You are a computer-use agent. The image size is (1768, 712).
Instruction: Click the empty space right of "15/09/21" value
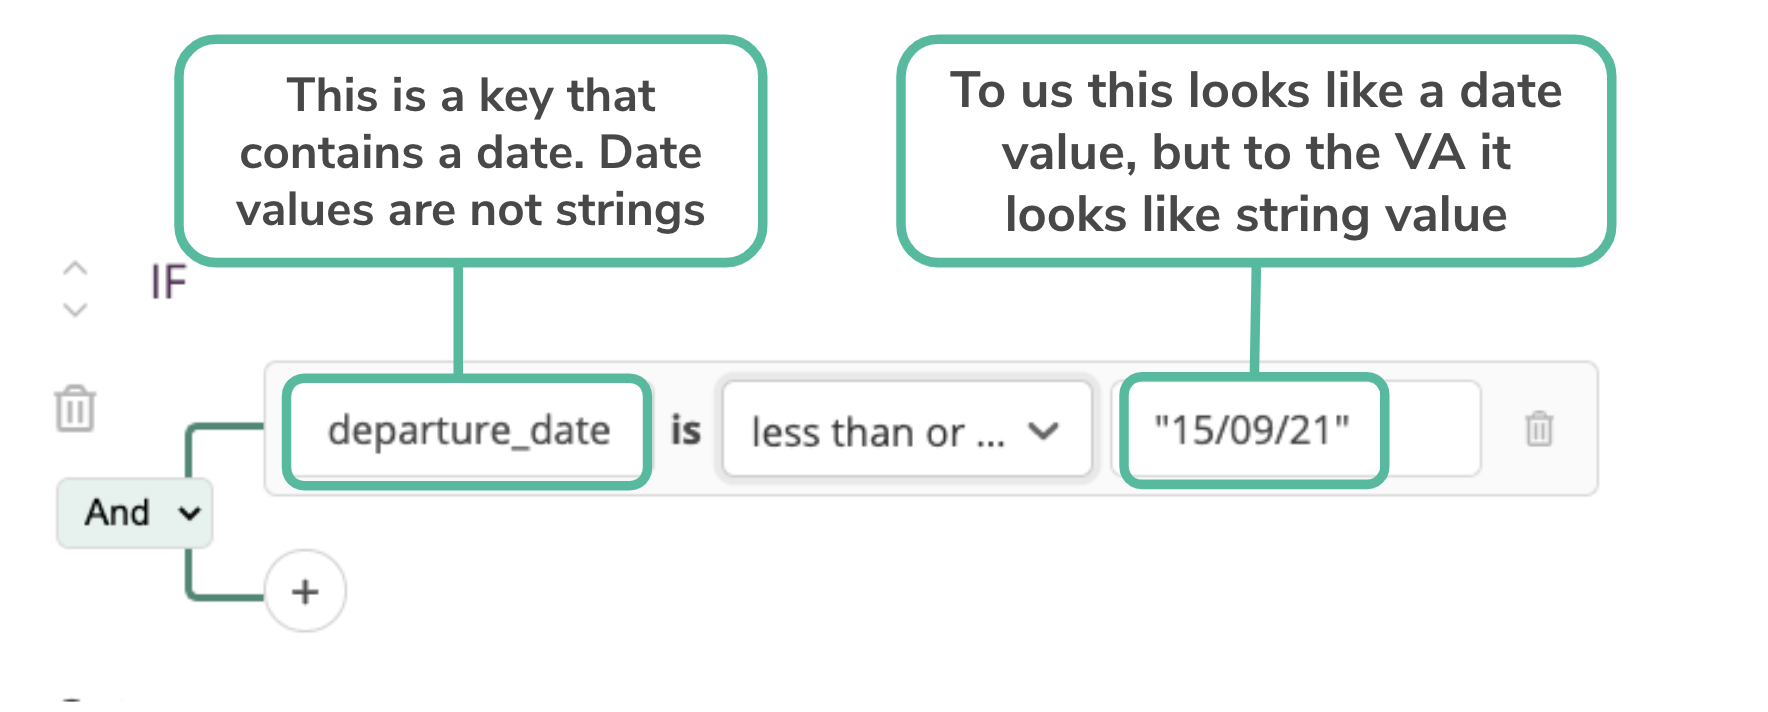pyautogui.click(x=1432, y=429)
